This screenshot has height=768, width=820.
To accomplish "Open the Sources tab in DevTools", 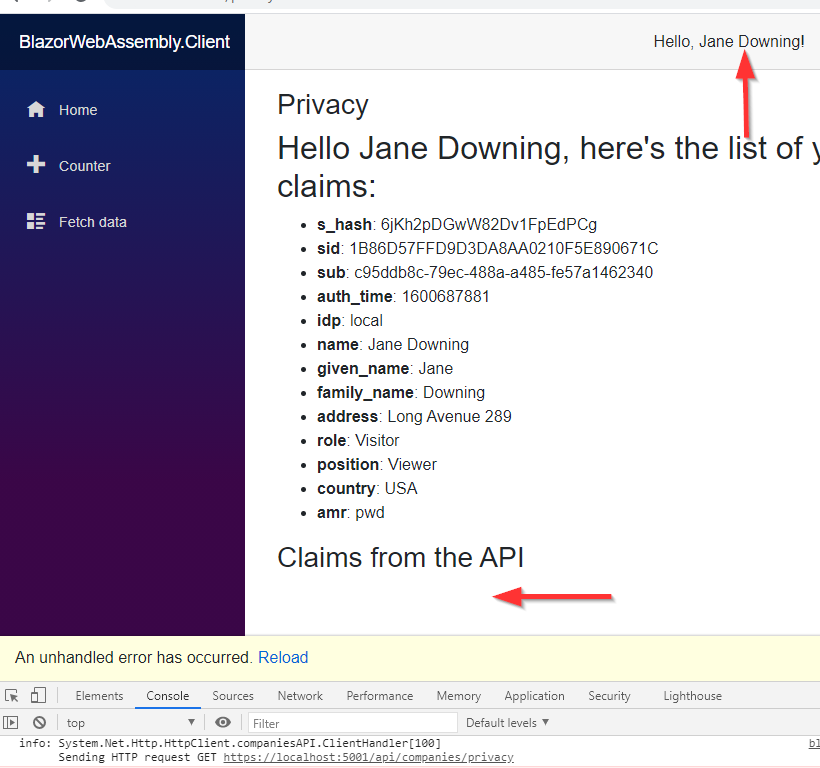I will tap(233, 696).
